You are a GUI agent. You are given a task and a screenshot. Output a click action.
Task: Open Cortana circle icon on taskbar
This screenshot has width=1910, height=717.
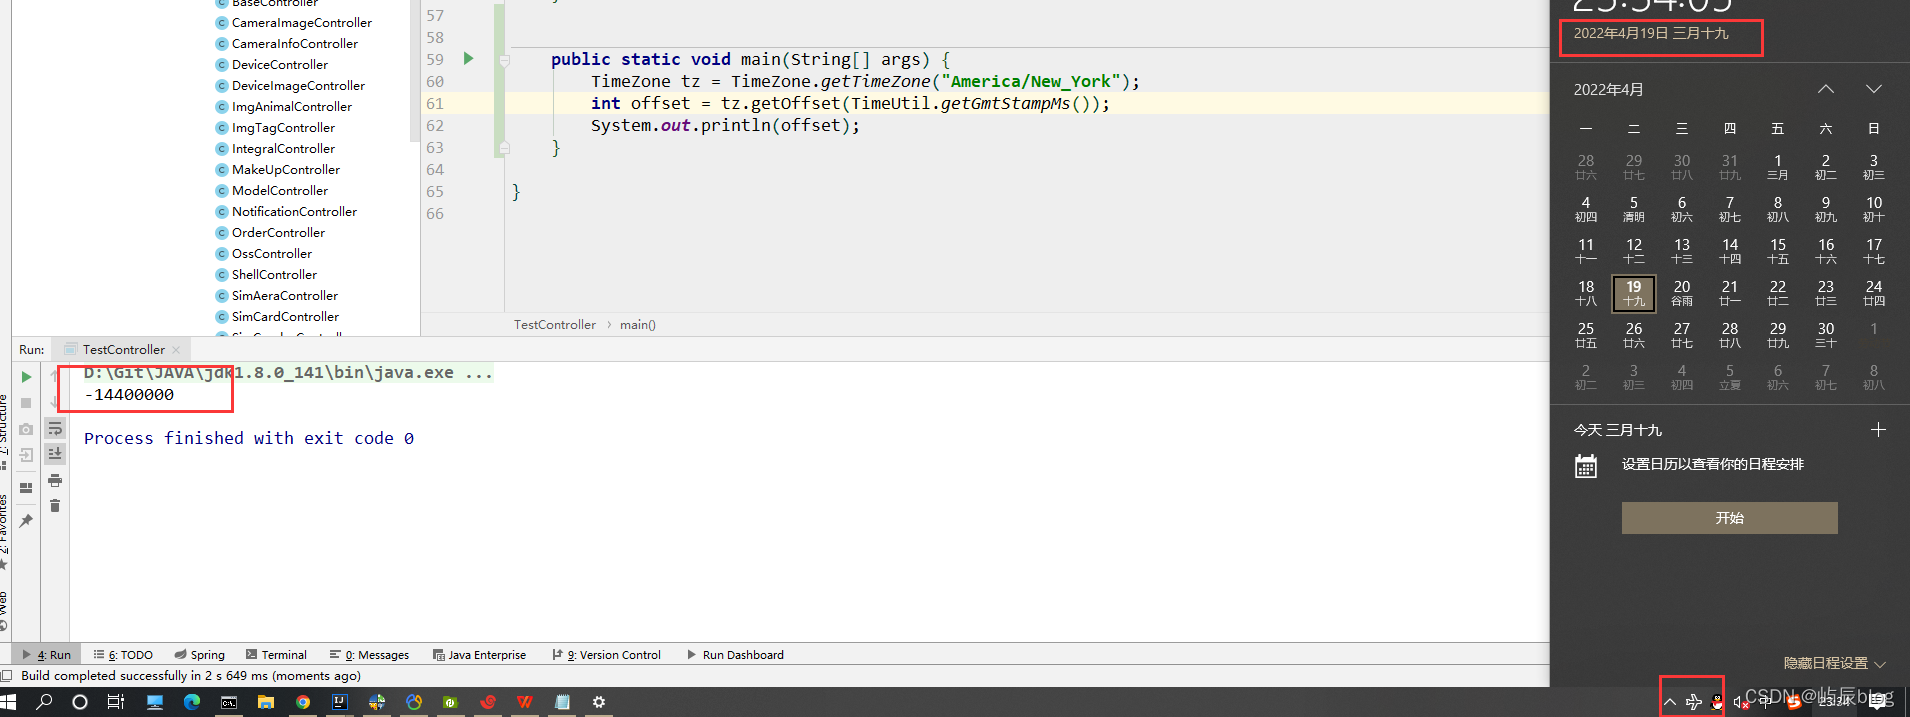(x=80, y=702)
